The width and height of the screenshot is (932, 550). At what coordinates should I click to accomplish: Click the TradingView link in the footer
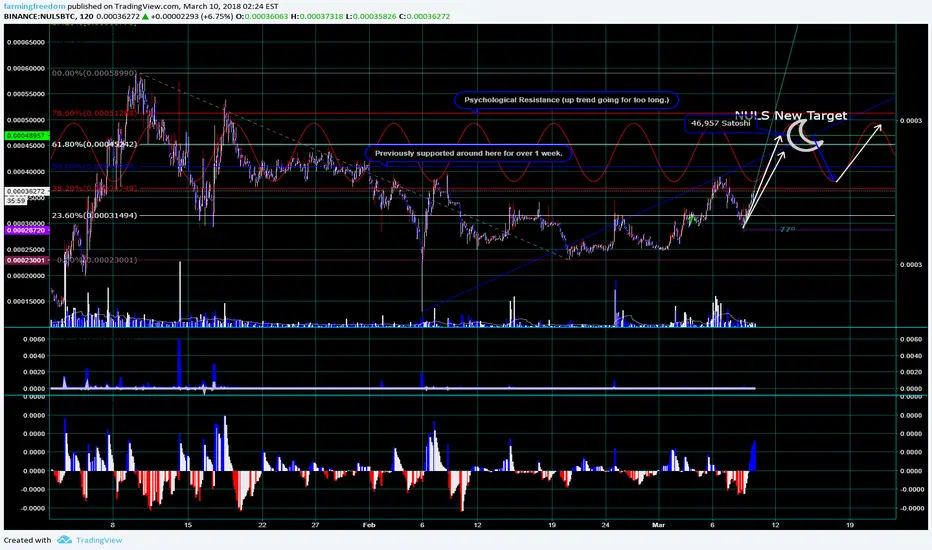click(x=99, y=540)
